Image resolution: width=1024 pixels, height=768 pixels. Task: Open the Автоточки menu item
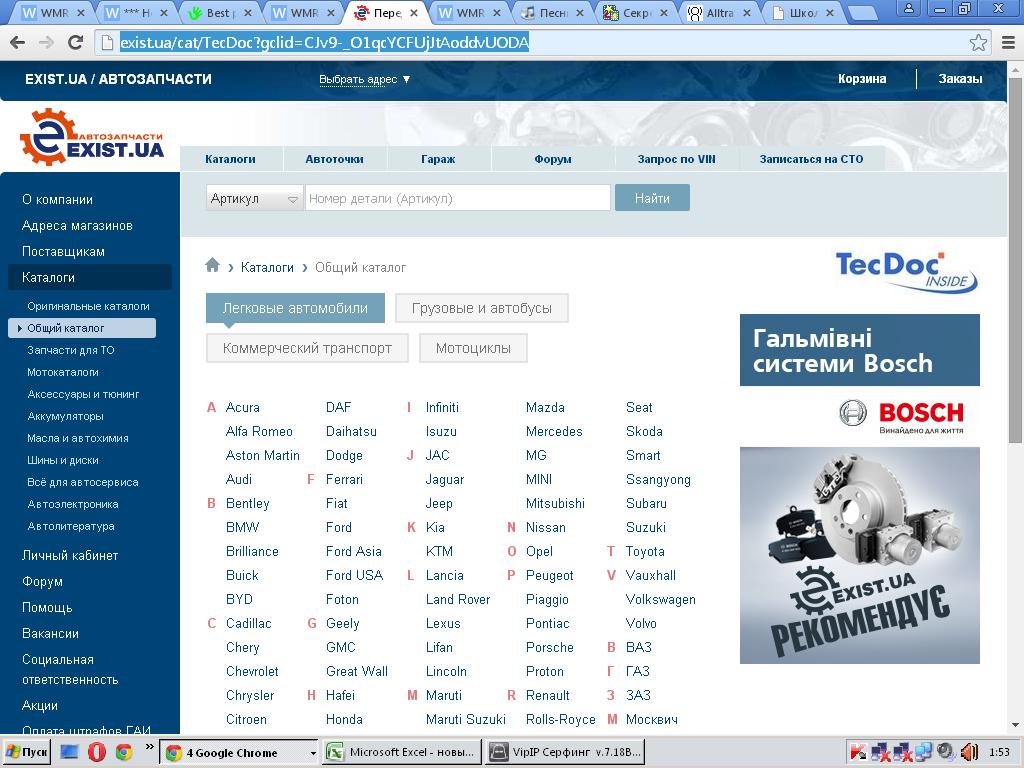[334, 159]
